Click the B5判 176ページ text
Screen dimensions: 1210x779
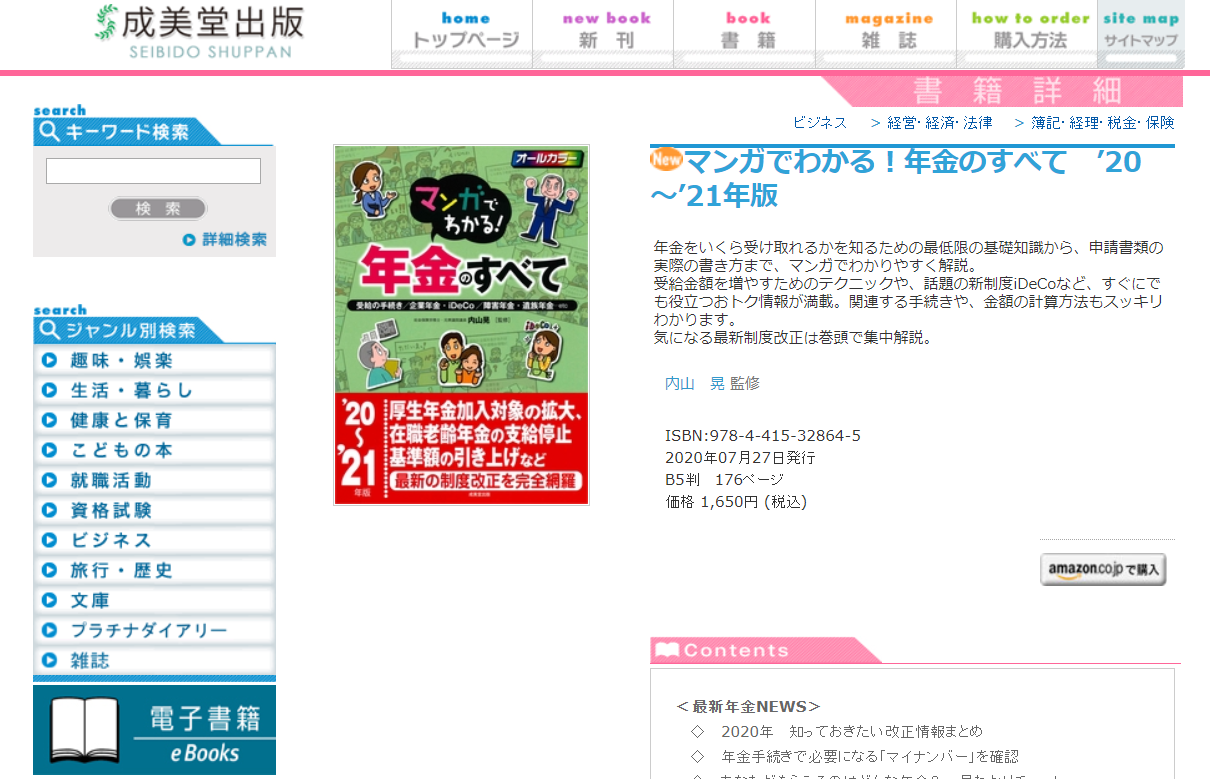click(x=725, y=480)
